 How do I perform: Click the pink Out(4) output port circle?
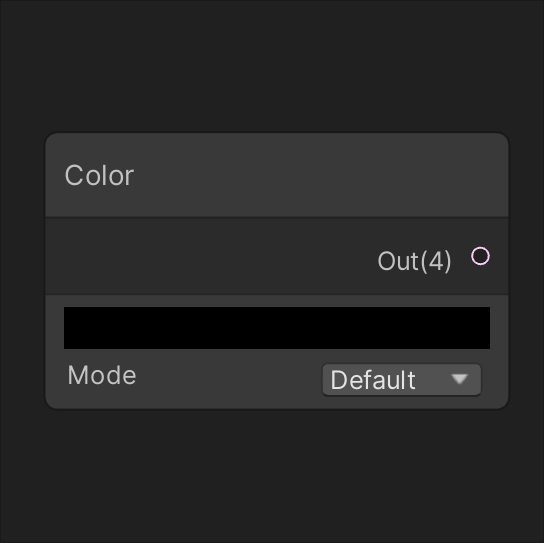click(x=480, y=256)
